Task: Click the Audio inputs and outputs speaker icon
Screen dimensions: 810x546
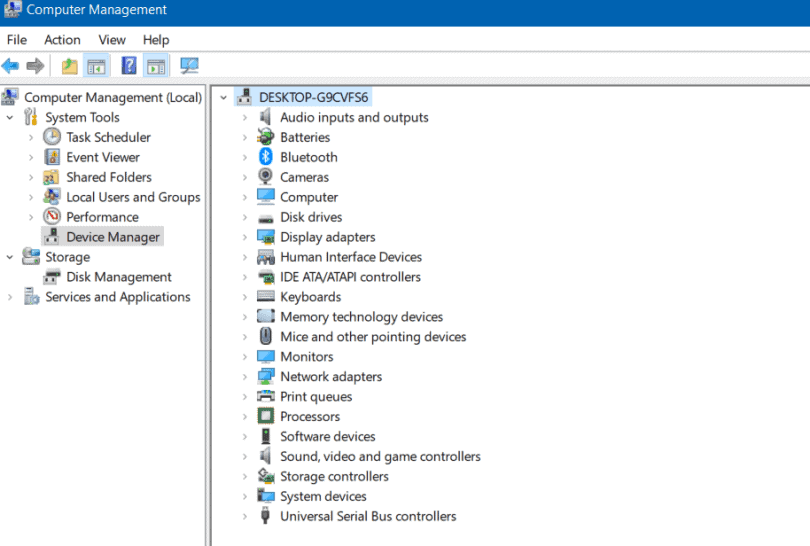Action: (265, 117)
